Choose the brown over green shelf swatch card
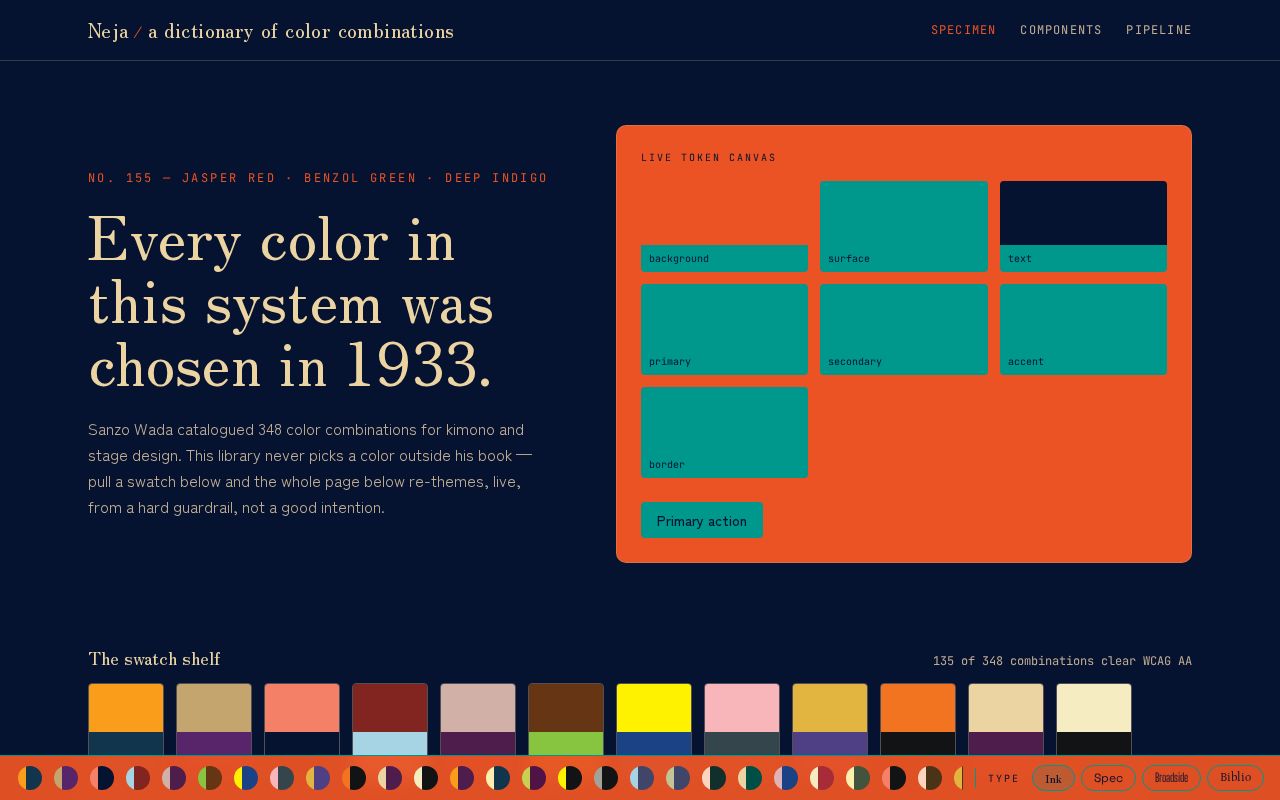Image resolution: width=1280 pixels, height=800 pixels. tap(566, 720)
